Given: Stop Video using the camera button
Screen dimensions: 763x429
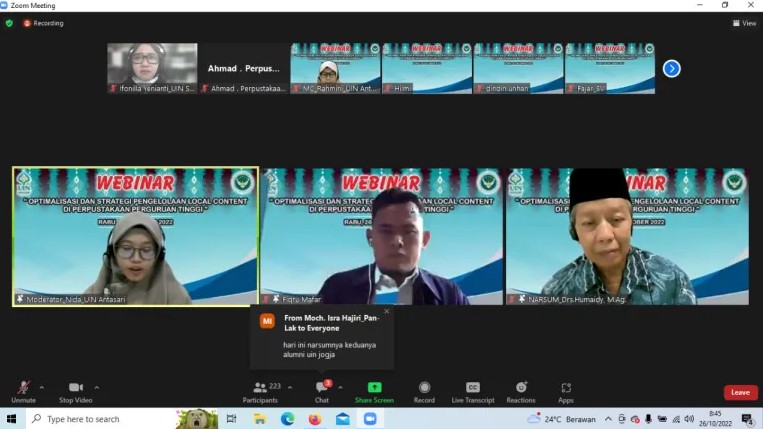Looking at the screenshot, I should 75,392.
